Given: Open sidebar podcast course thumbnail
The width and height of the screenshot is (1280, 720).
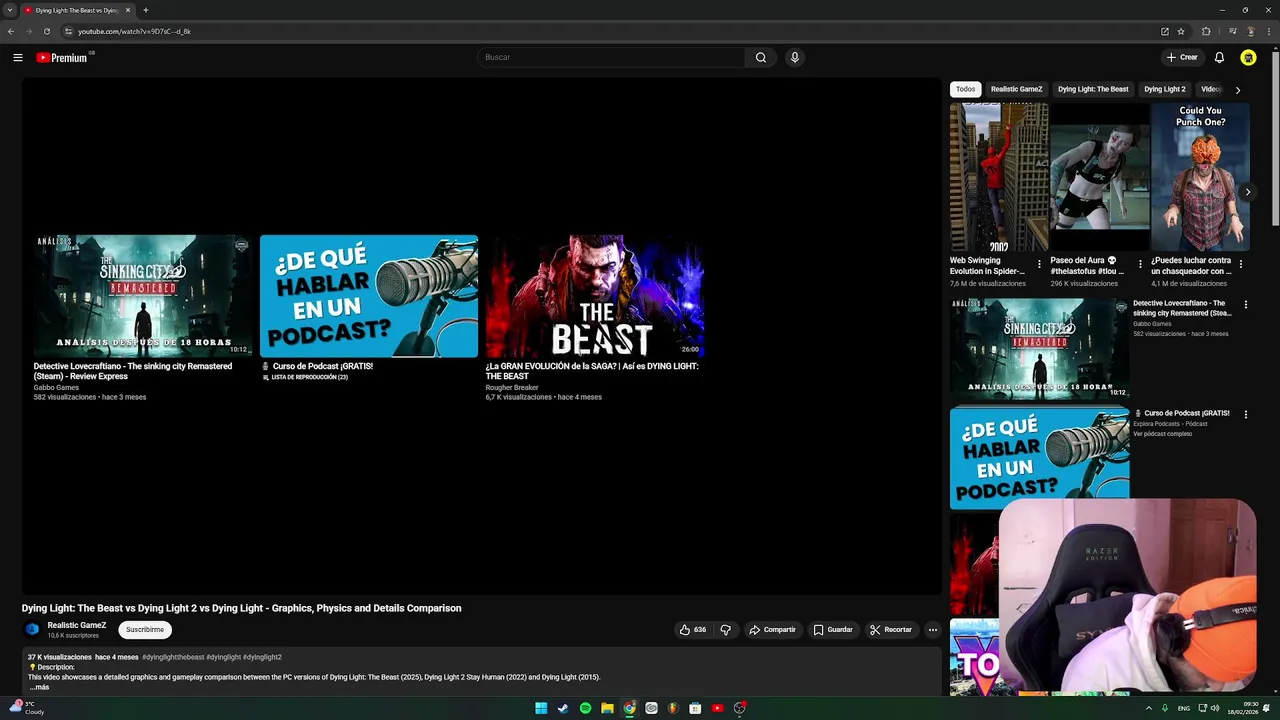Looking at the screenshot, I should point(1039,457).
